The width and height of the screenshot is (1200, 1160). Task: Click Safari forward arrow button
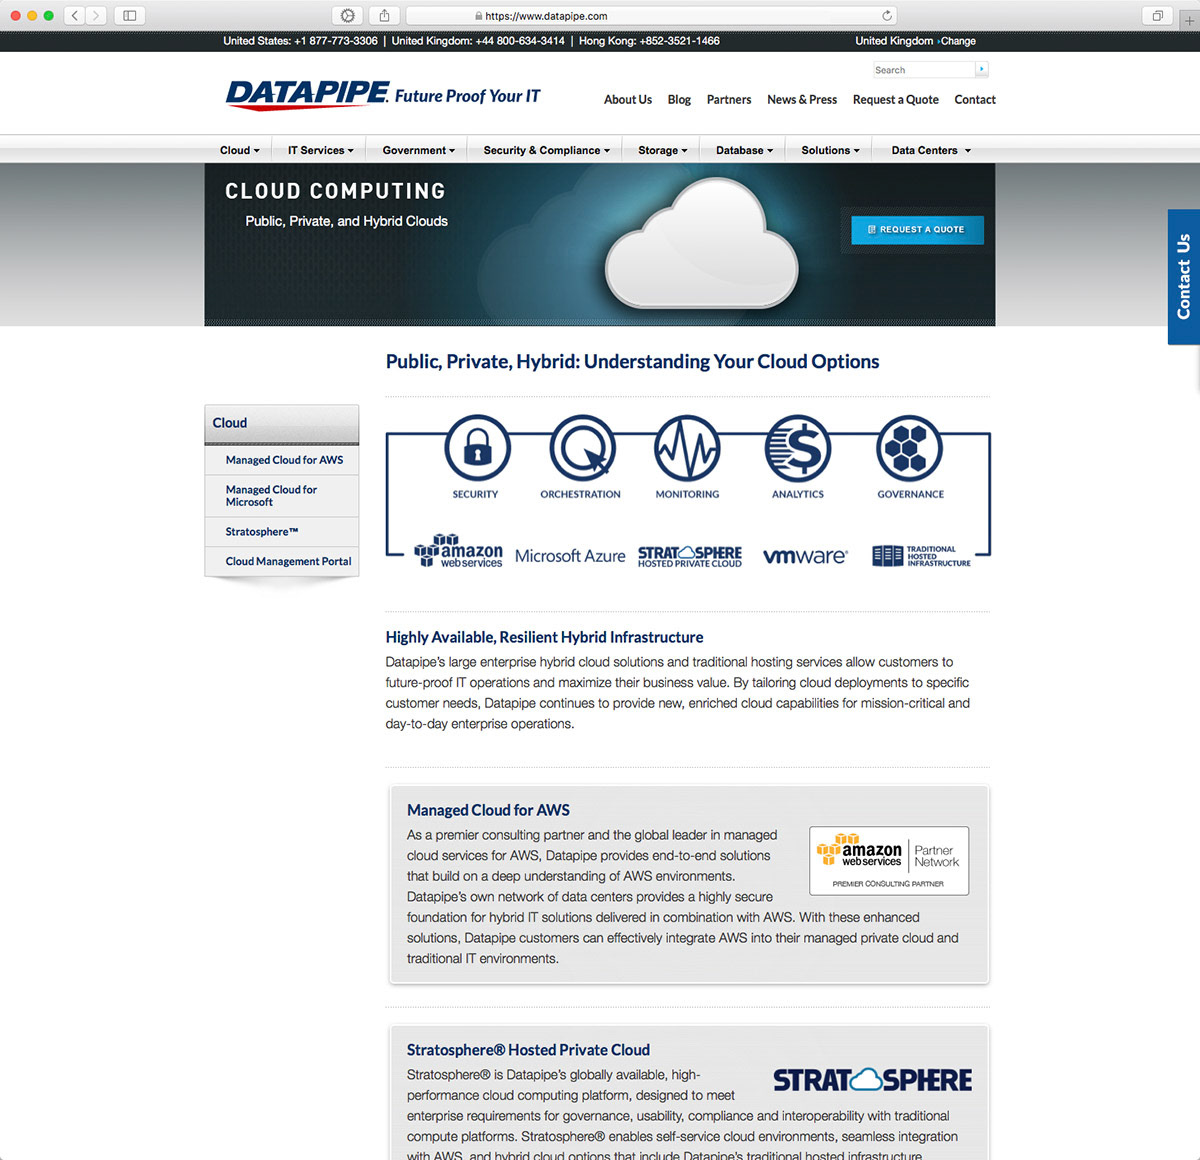click(x=96, y=16)
